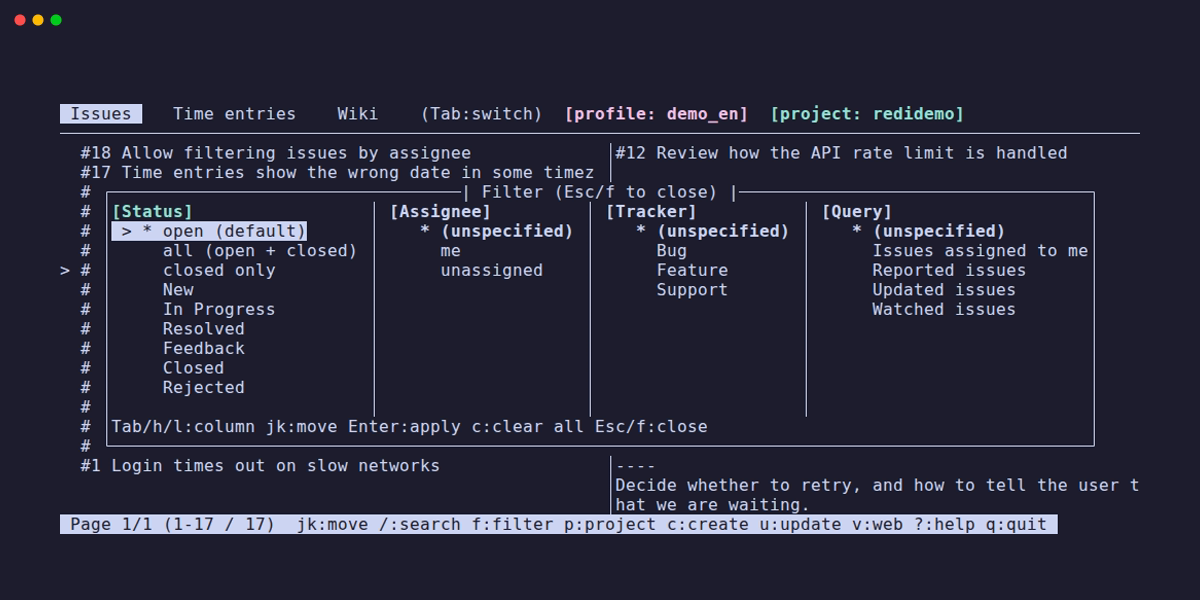Select Feature tracker option

(x=692, y=270)
